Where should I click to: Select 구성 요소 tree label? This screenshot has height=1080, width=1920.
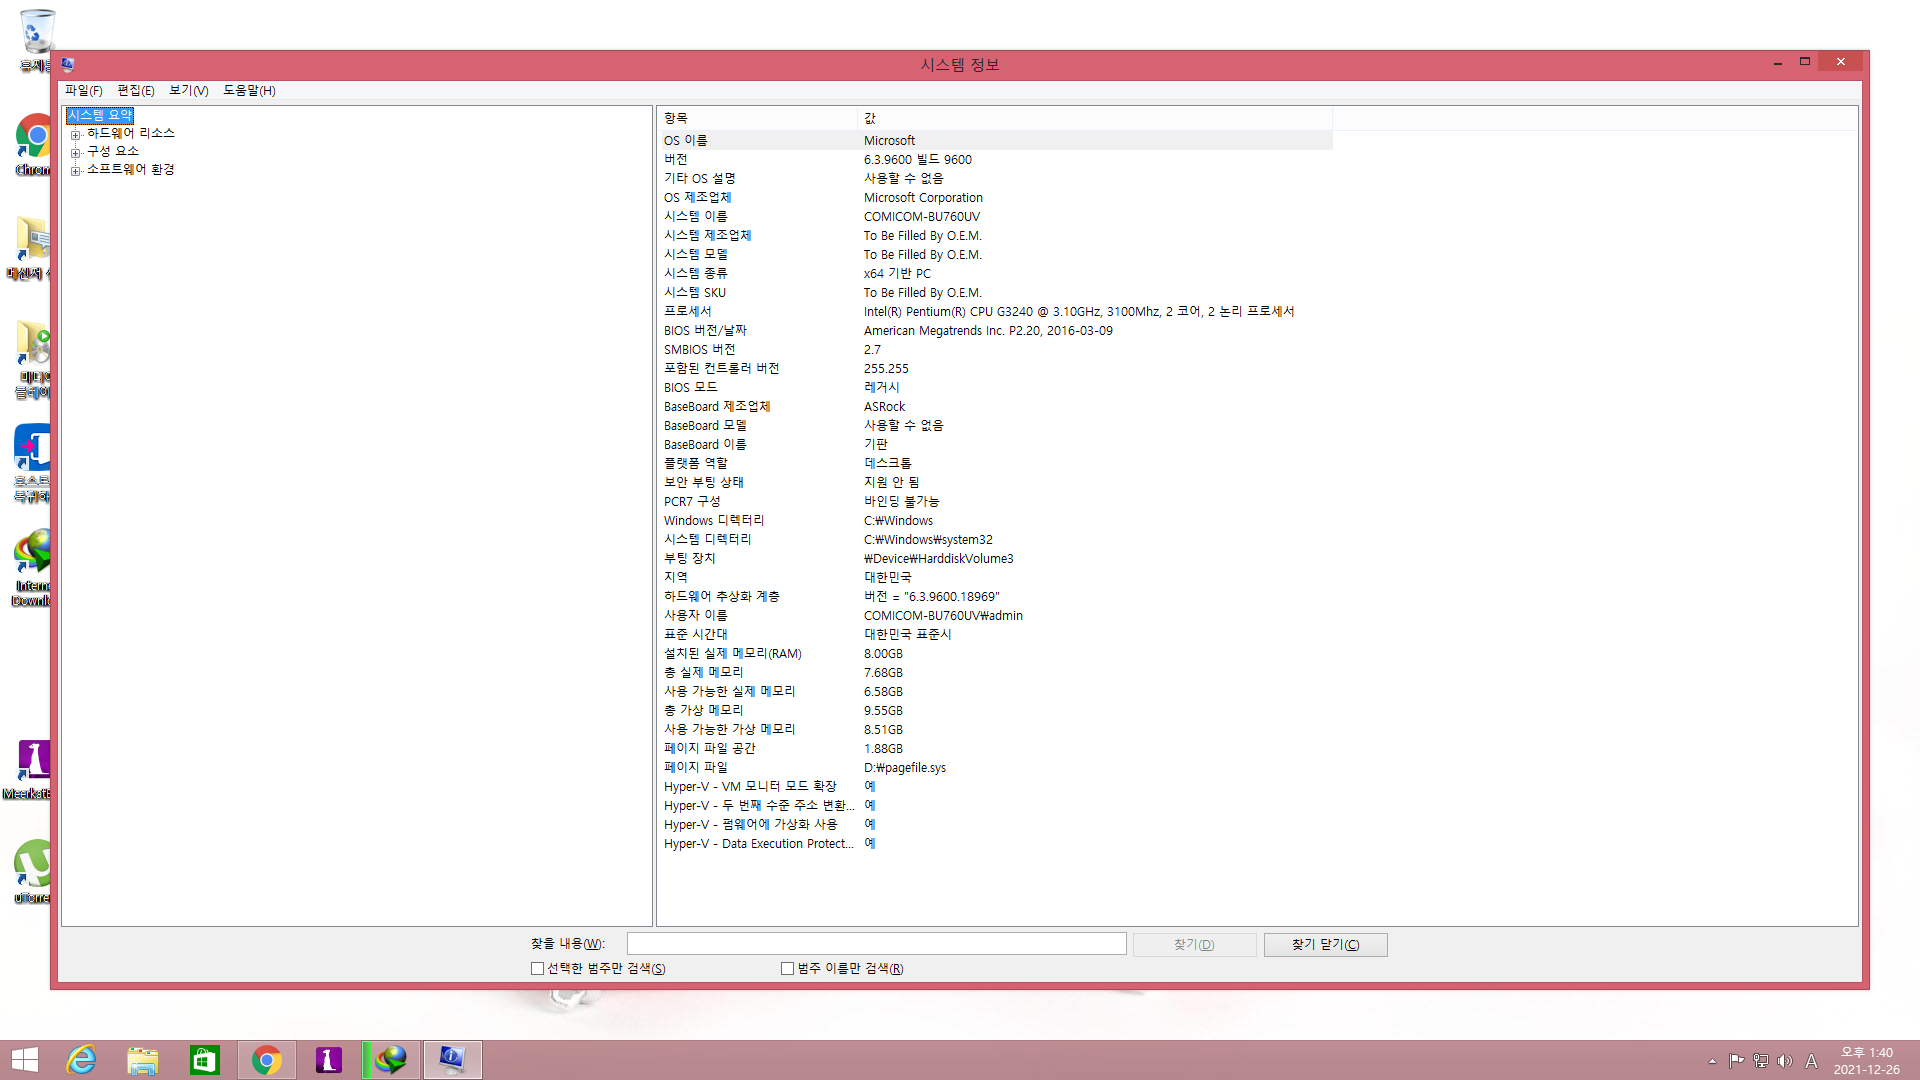tap(113, 151)
